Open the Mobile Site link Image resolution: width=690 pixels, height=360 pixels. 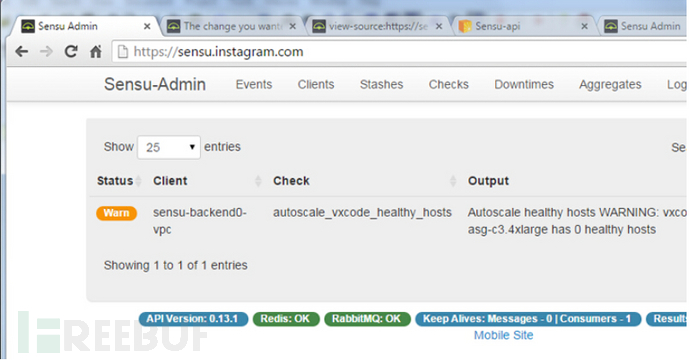[x=503, y=335]
